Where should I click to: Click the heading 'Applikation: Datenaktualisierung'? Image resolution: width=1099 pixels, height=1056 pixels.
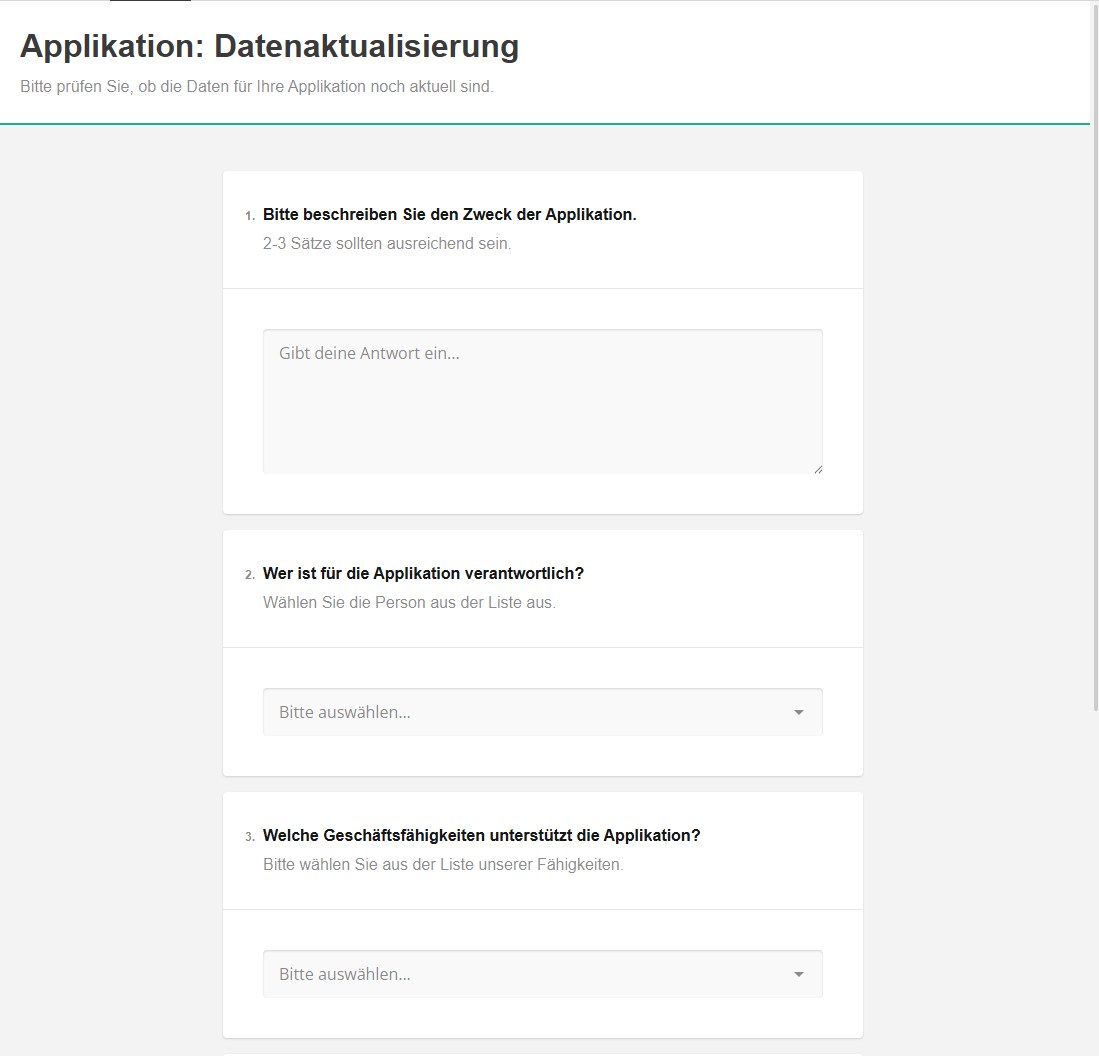[x=269, y=46]
